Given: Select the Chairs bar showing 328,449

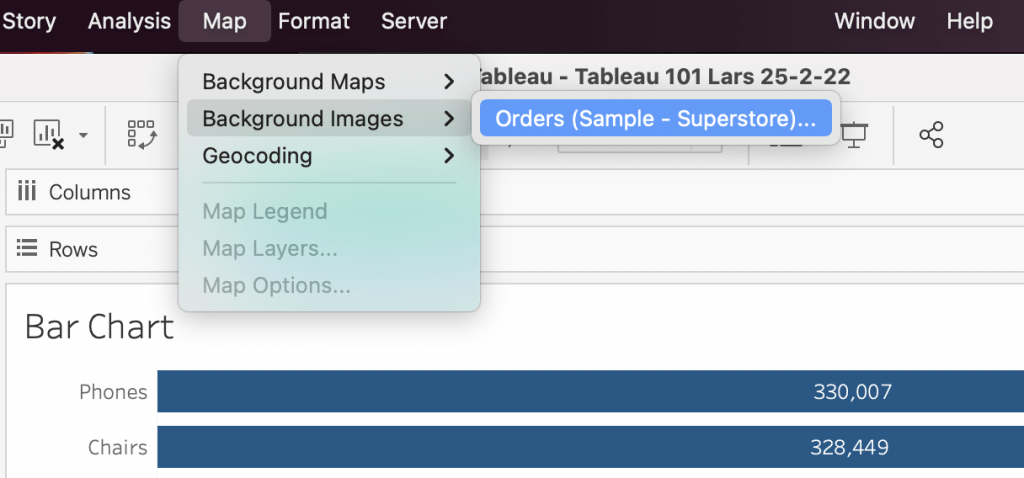Looking at the screenshot, I should tap(590, 447).
